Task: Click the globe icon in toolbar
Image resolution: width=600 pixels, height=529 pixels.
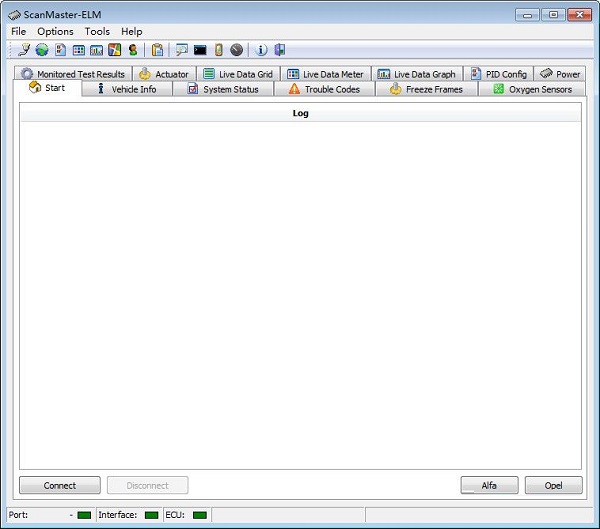Action: coord(42,50)
